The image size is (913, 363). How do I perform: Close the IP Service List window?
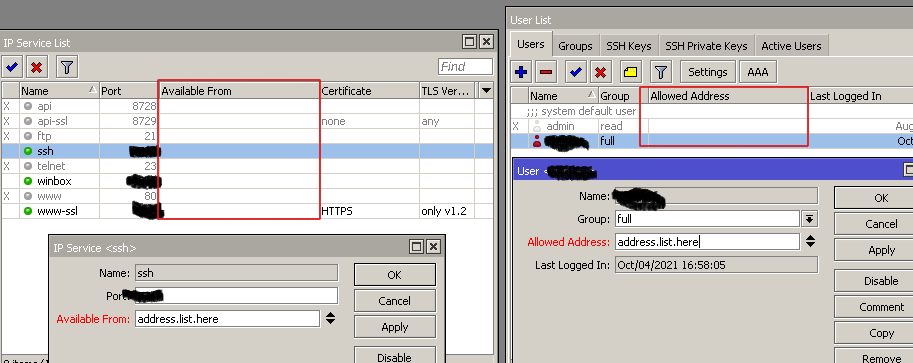[x=486, y=41]
